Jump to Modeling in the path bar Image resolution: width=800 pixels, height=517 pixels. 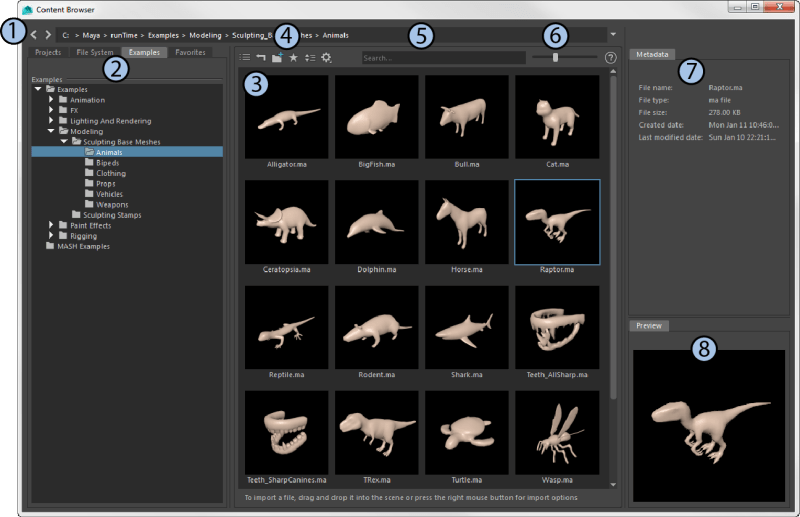point(205,35)
